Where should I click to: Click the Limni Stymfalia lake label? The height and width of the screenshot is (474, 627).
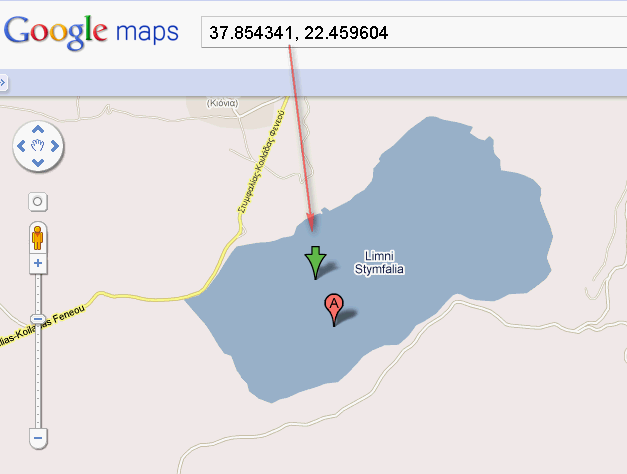[x=379, y=262]
